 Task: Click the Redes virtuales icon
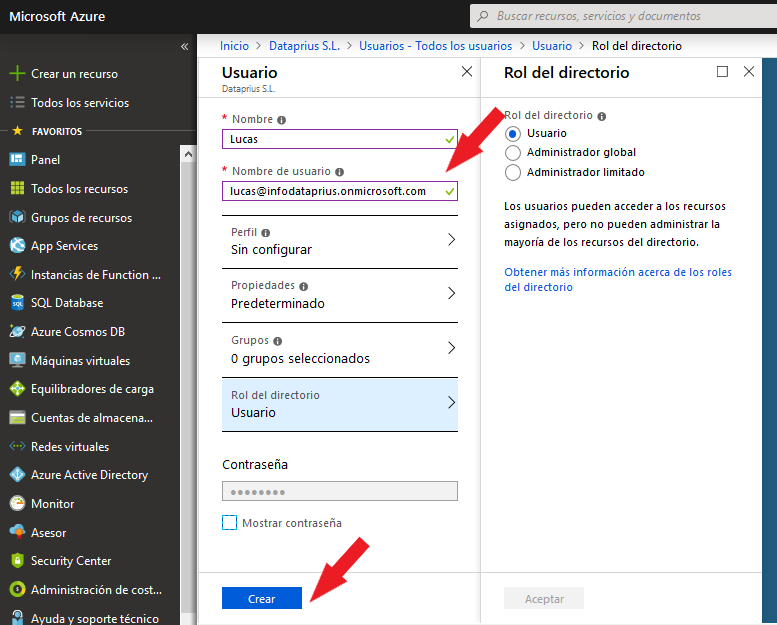[17, 446]
